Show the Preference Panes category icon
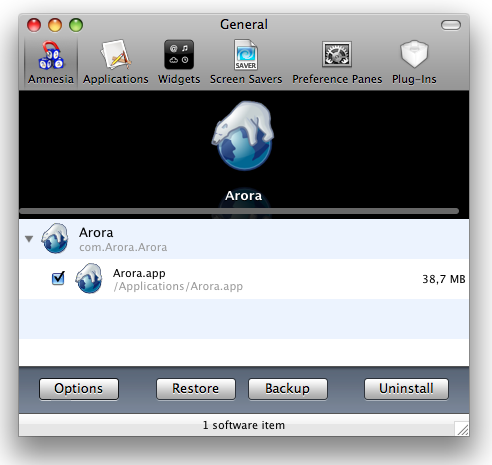The width and height of the screenshot is (492, 465). [337, 54]
